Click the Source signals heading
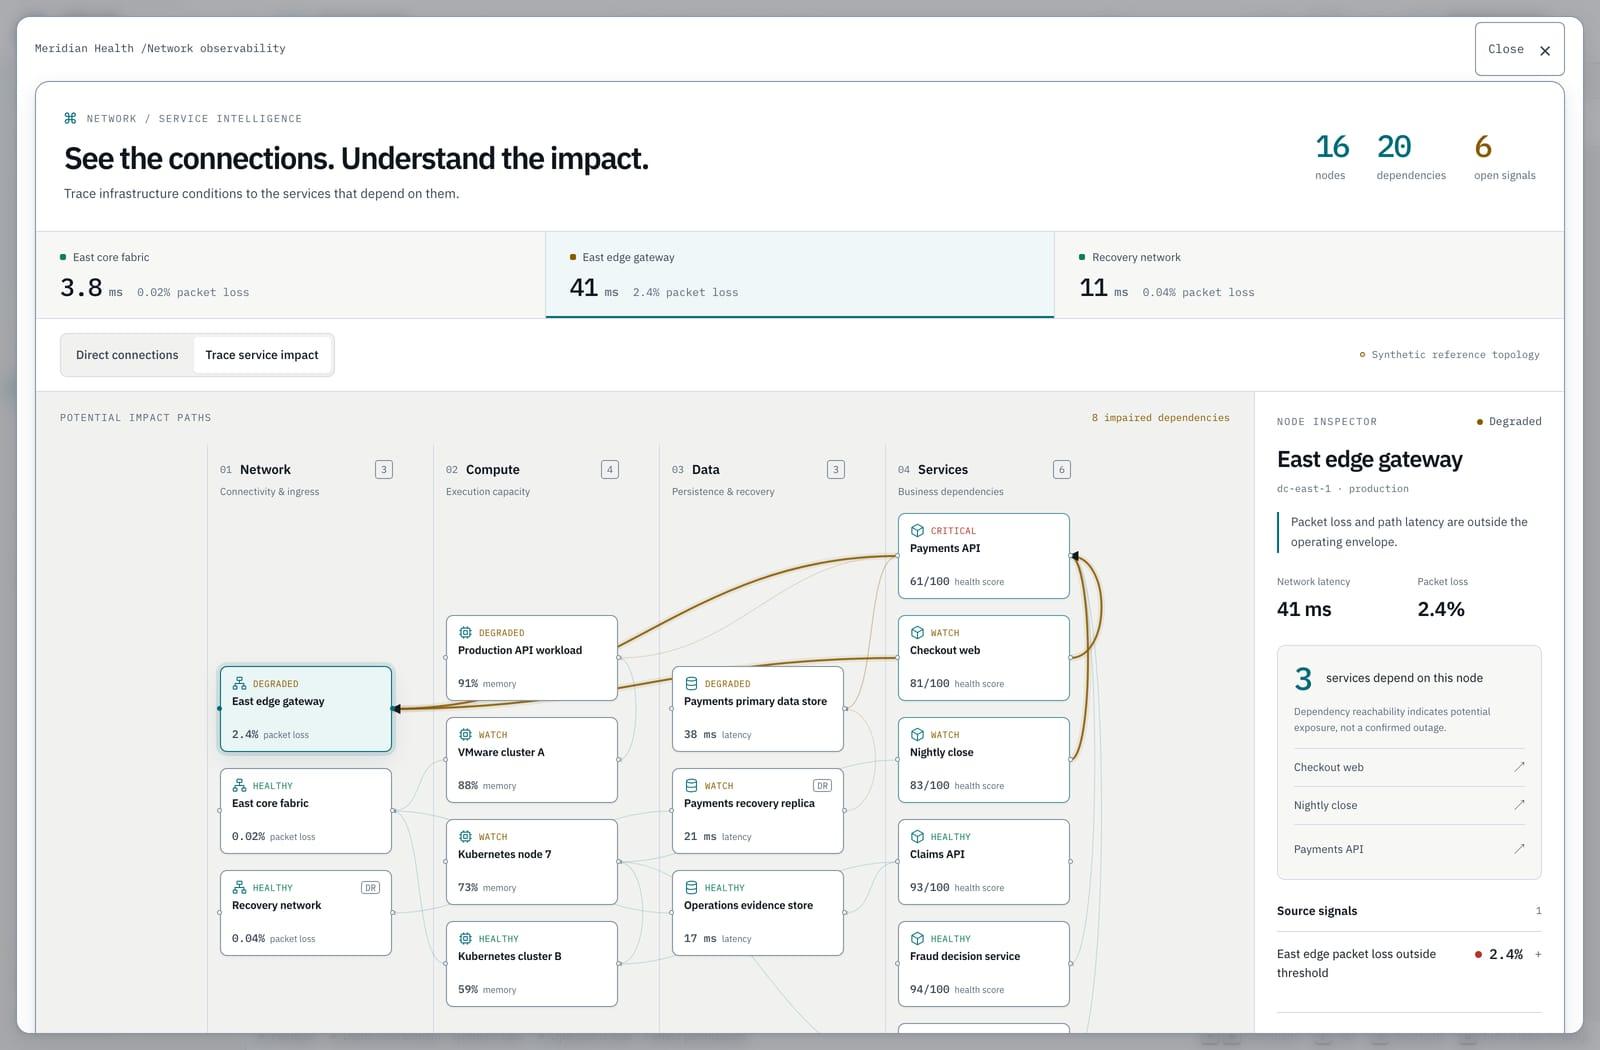Screen dimensions: 1600x1050 (x=1317, y=911)
